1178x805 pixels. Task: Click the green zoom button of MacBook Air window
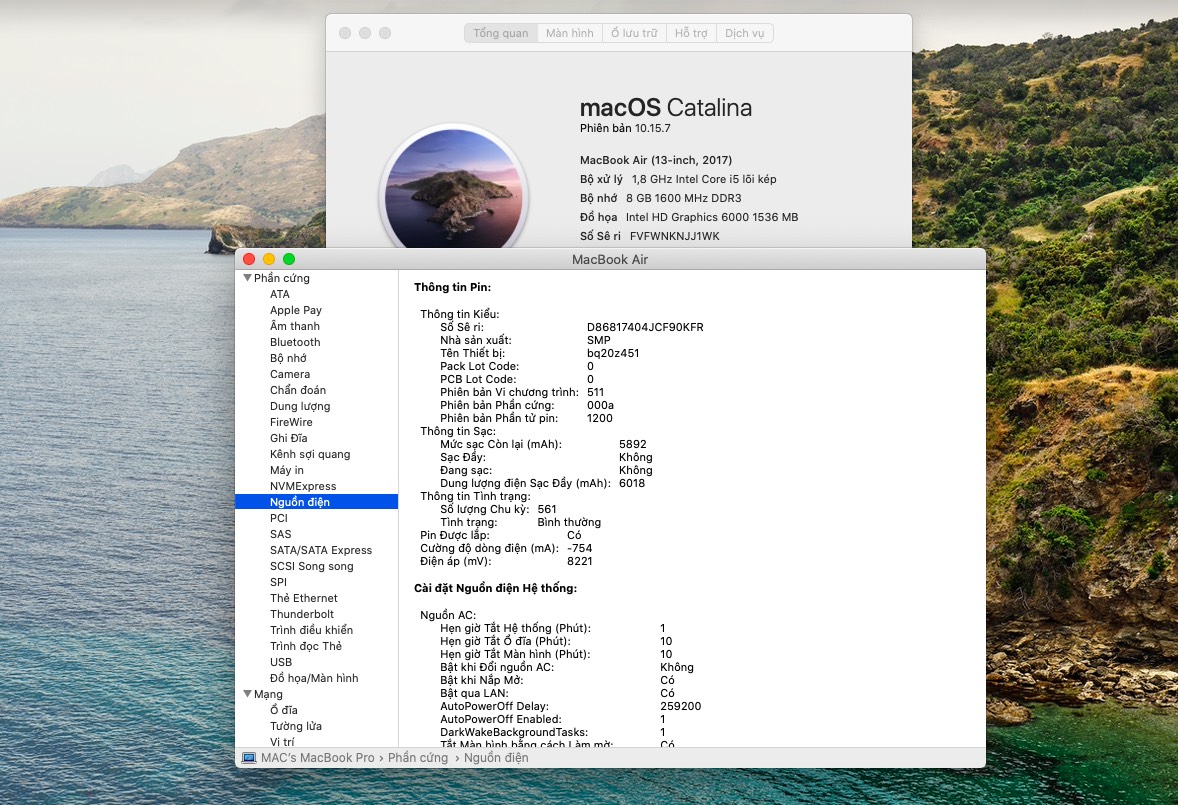289,259
